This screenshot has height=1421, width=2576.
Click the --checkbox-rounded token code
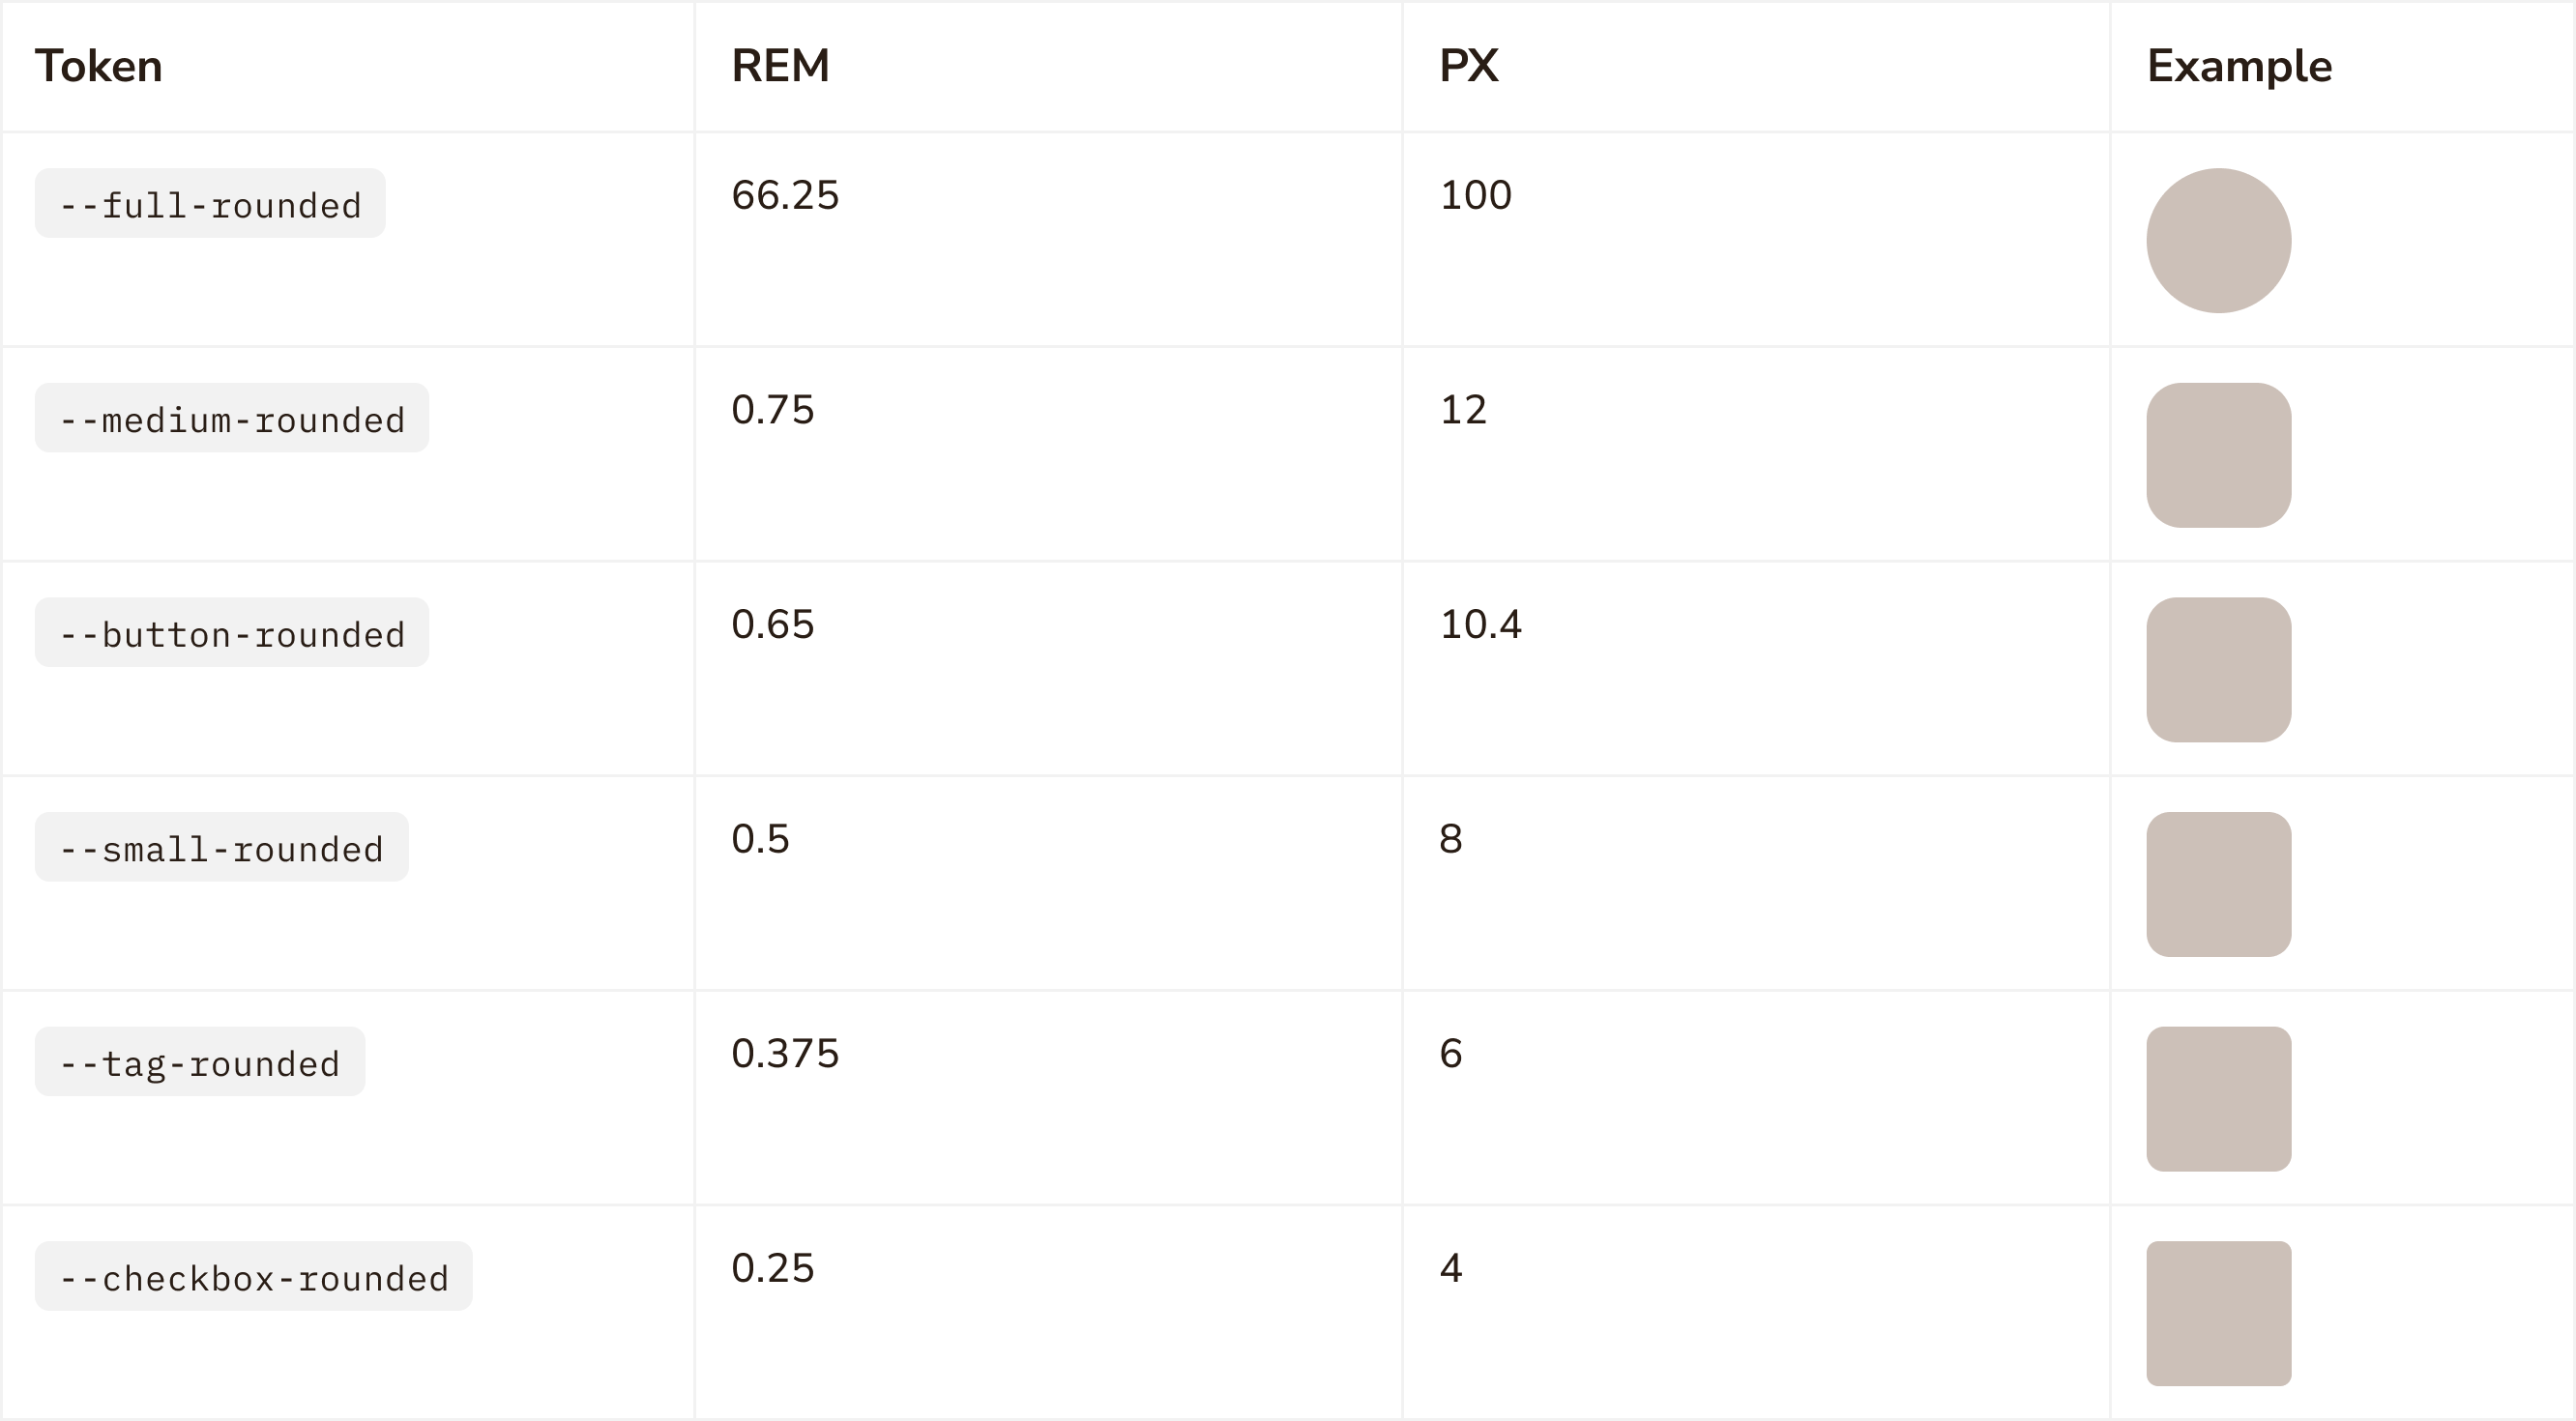click(x=254, y=1277)
